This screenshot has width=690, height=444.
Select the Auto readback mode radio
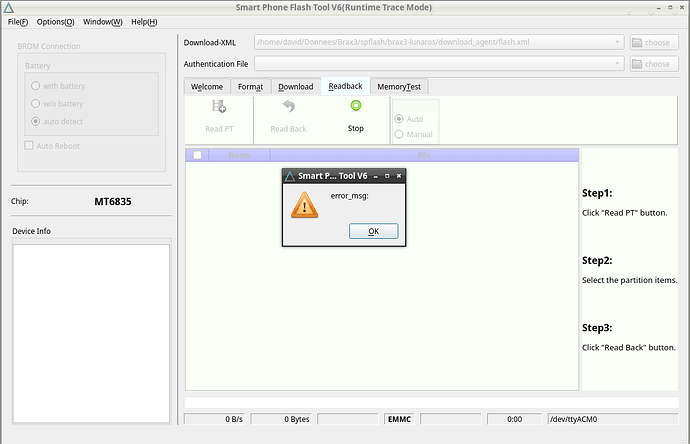tap(399, 119)
